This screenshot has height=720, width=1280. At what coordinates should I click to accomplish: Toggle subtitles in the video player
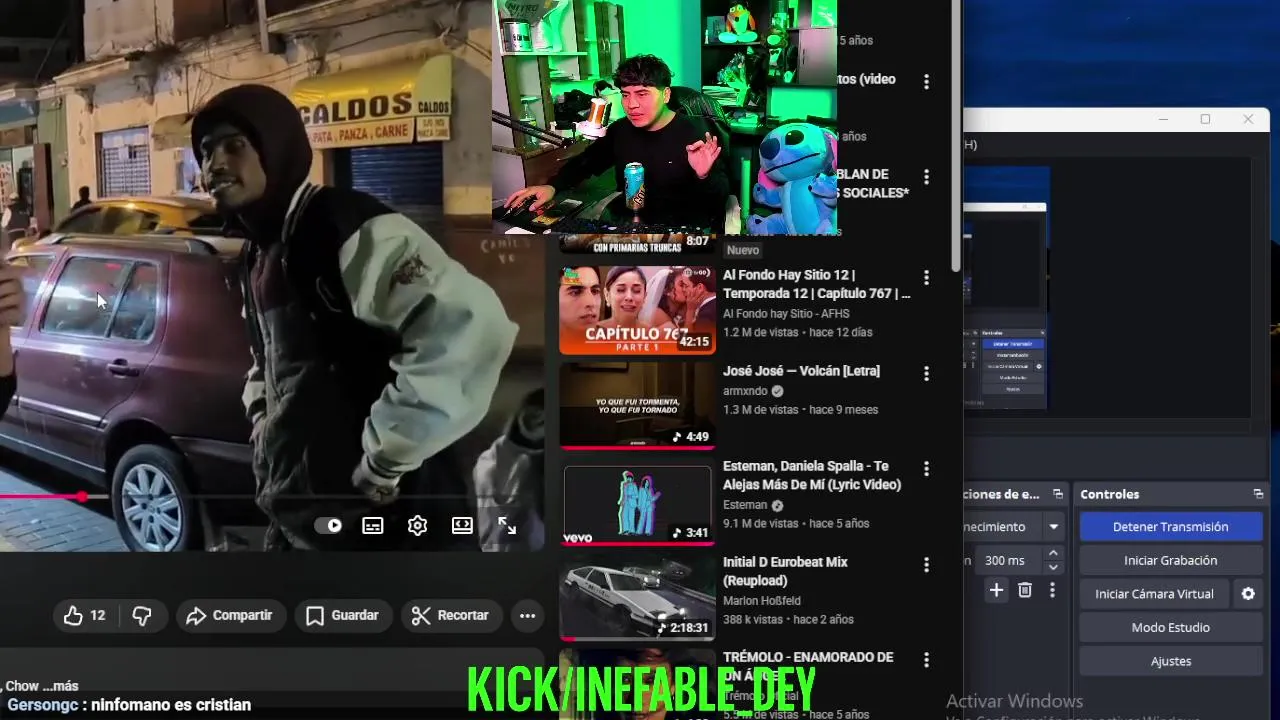[x=372, y=525]
